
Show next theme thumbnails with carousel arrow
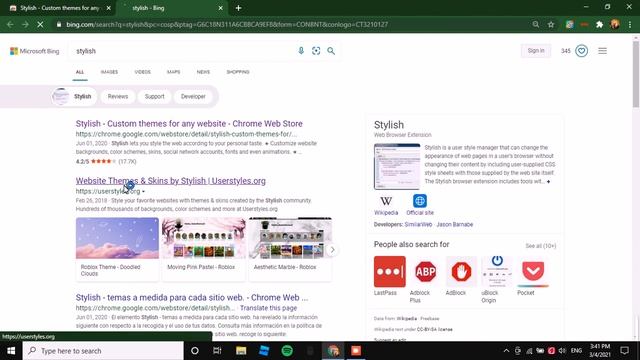[332, 250]
